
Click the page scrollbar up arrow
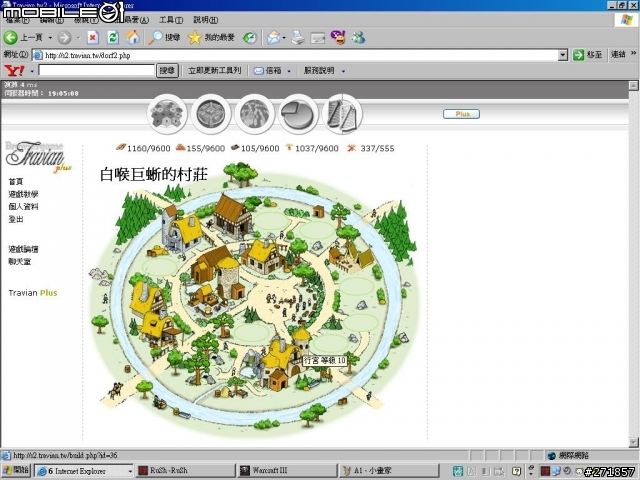point(633,85)
